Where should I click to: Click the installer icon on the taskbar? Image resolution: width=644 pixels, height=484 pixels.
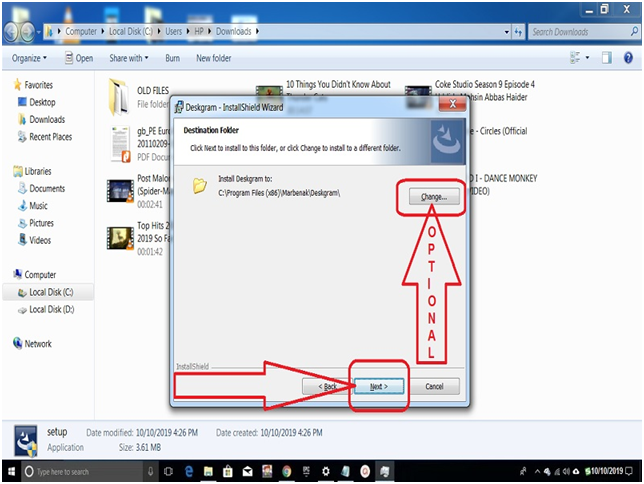point(385,472)
